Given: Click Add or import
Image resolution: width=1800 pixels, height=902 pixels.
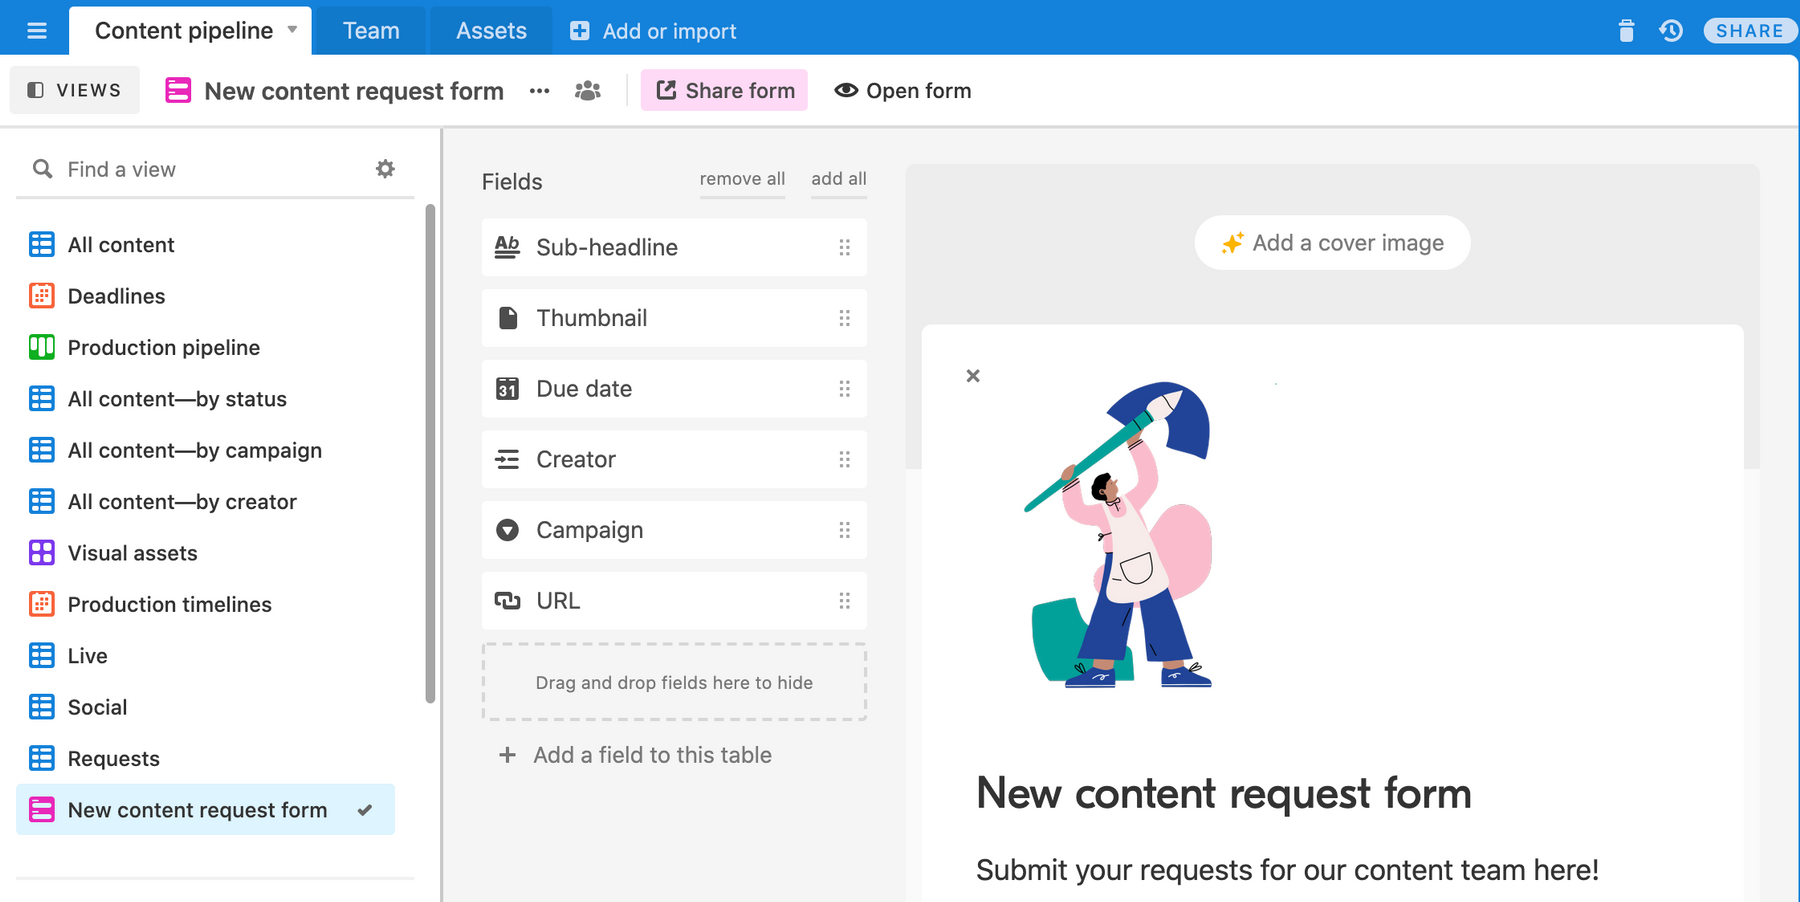Looking at the screenshot, I should pos(653,31).
